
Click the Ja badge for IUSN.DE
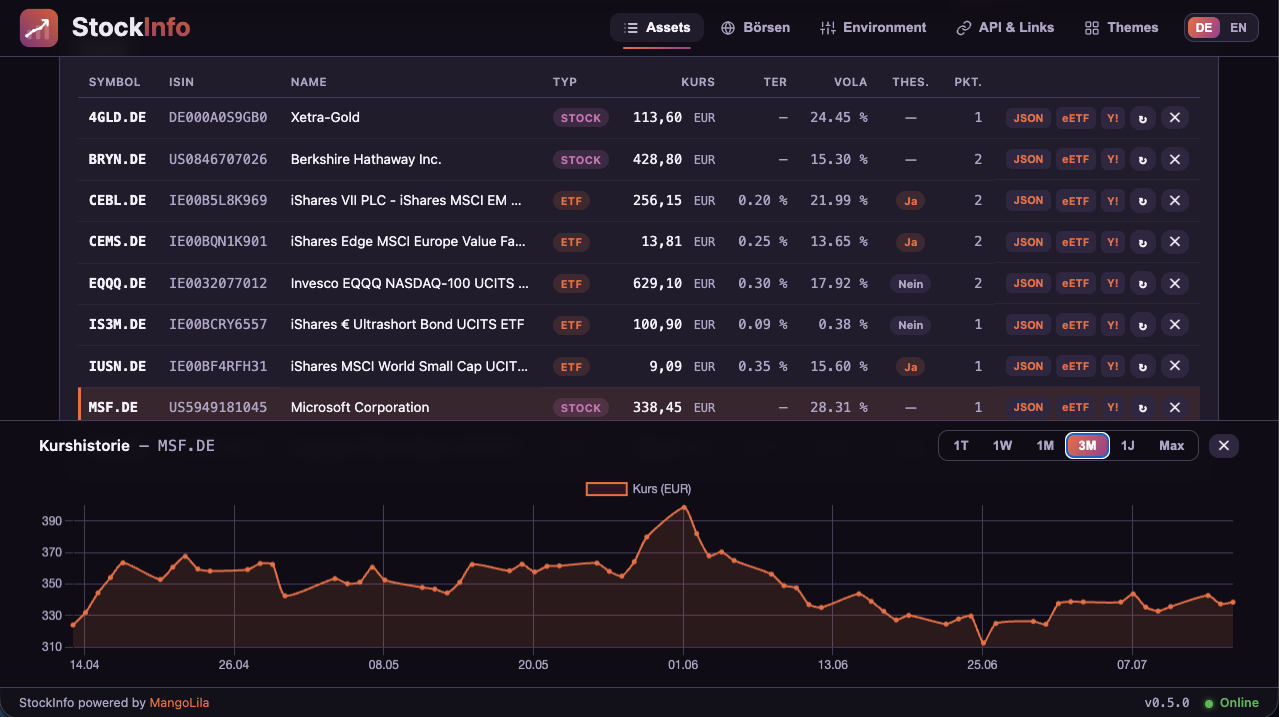[911, 367]
